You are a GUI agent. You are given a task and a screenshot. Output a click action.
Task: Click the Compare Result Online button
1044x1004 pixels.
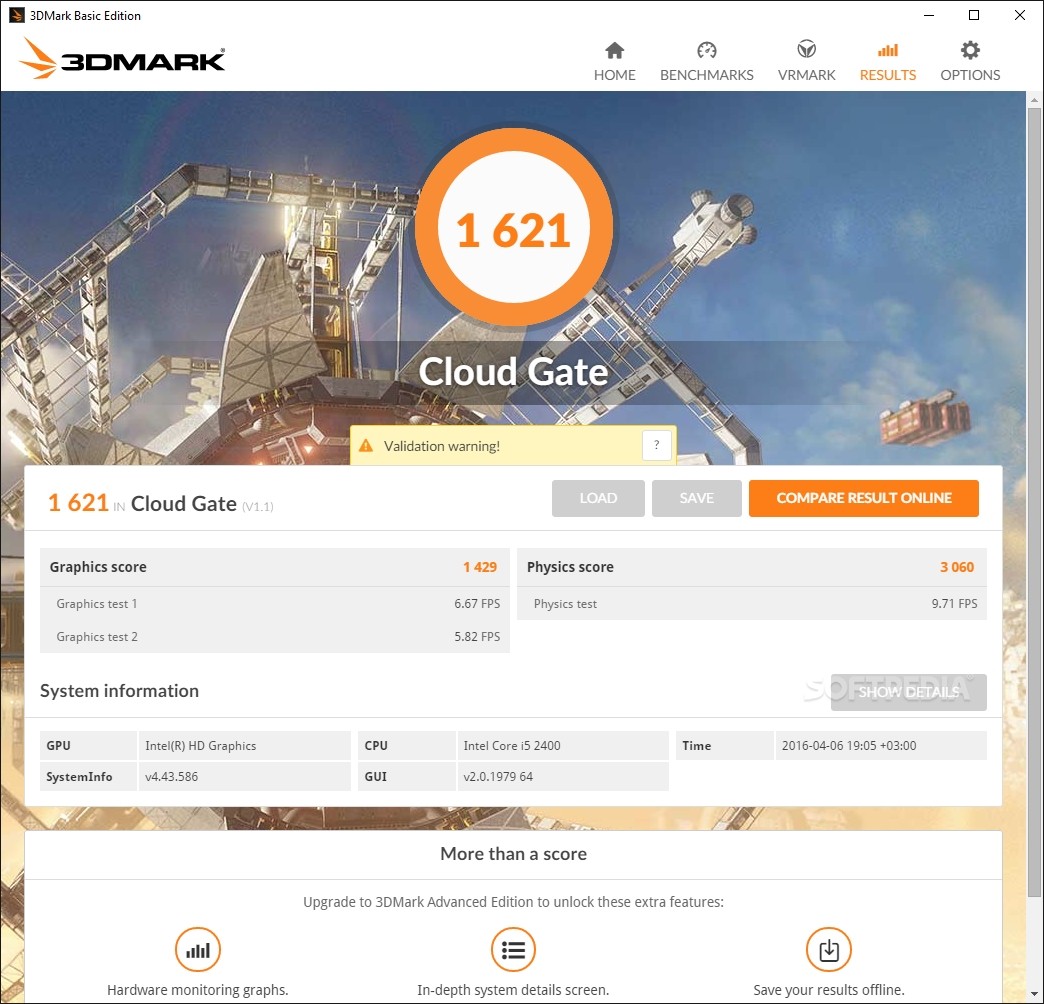863,498
